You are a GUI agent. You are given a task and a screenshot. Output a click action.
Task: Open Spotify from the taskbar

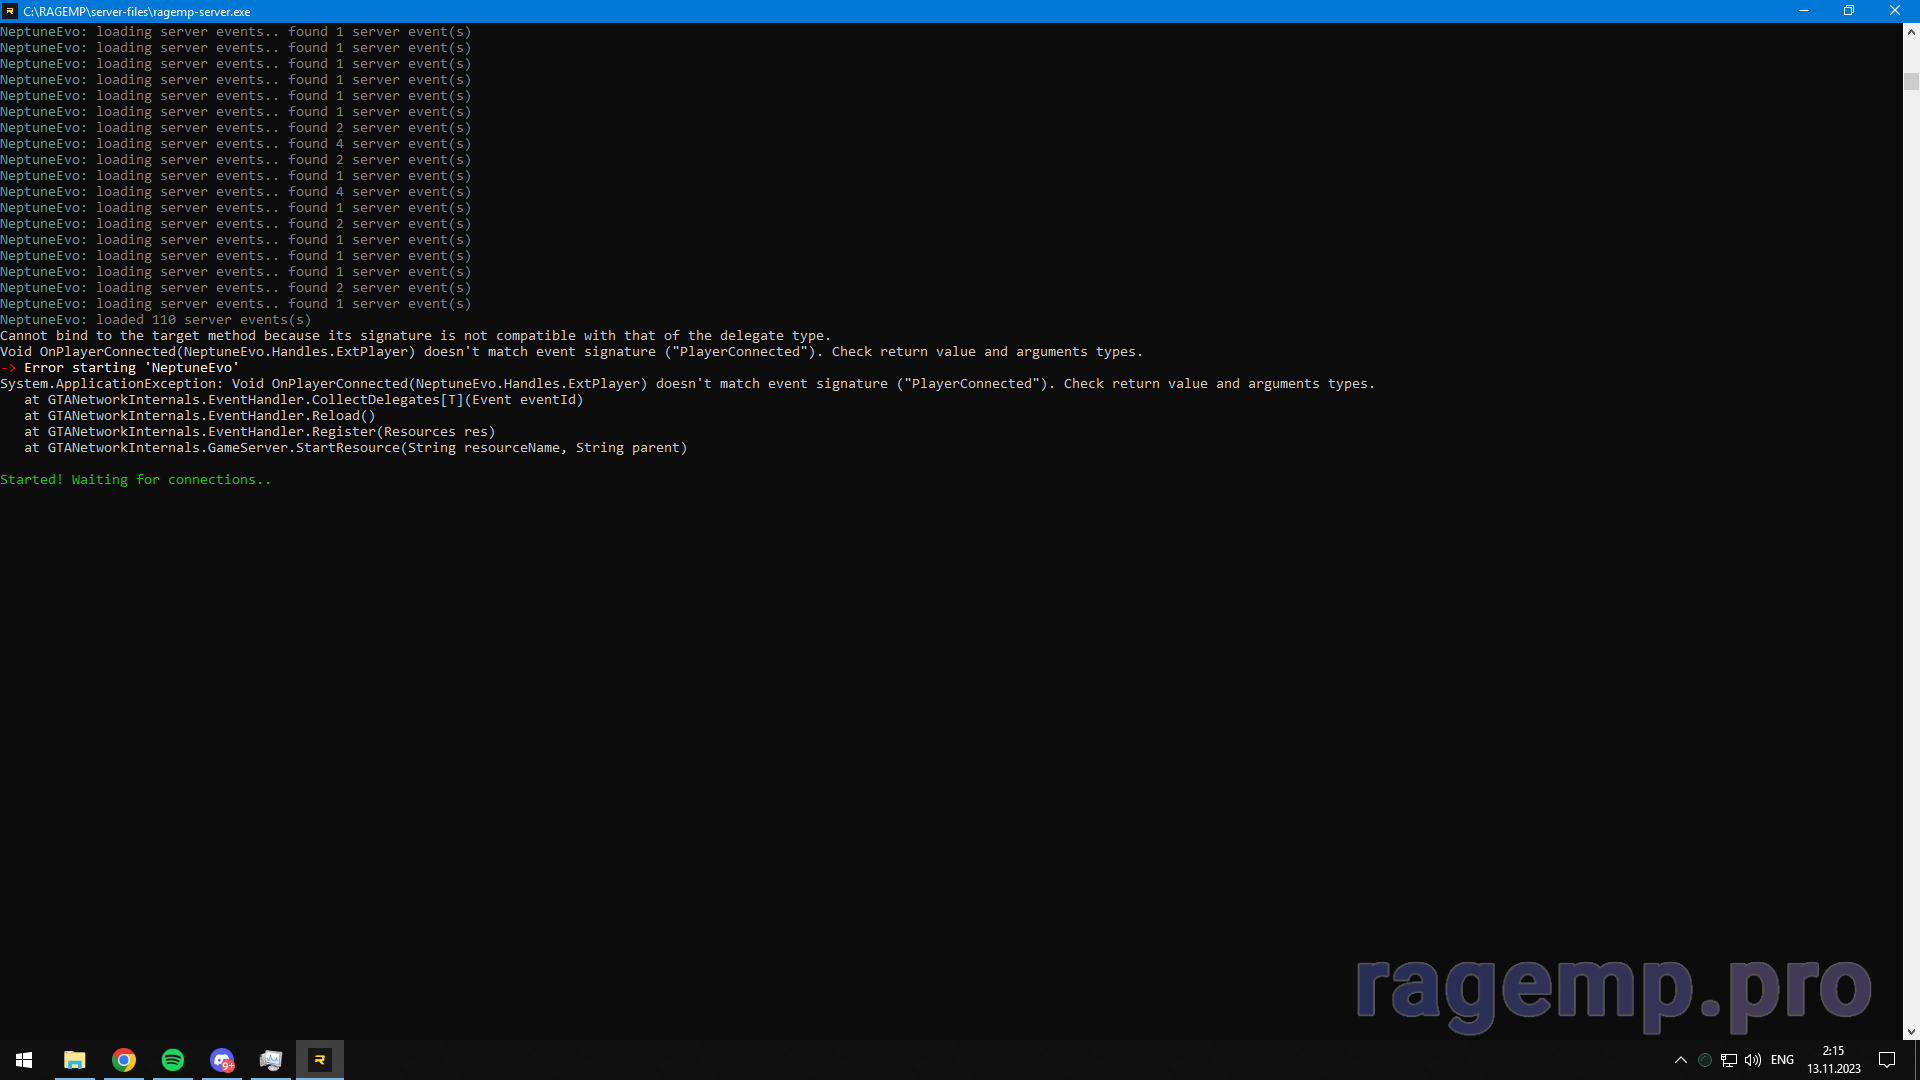[173, 1060]
